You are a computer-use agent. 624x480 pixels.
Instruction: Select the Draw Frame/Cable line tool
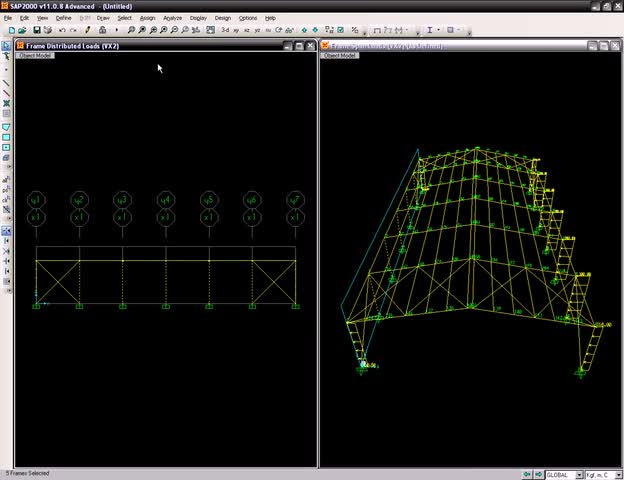click(6, 83)
